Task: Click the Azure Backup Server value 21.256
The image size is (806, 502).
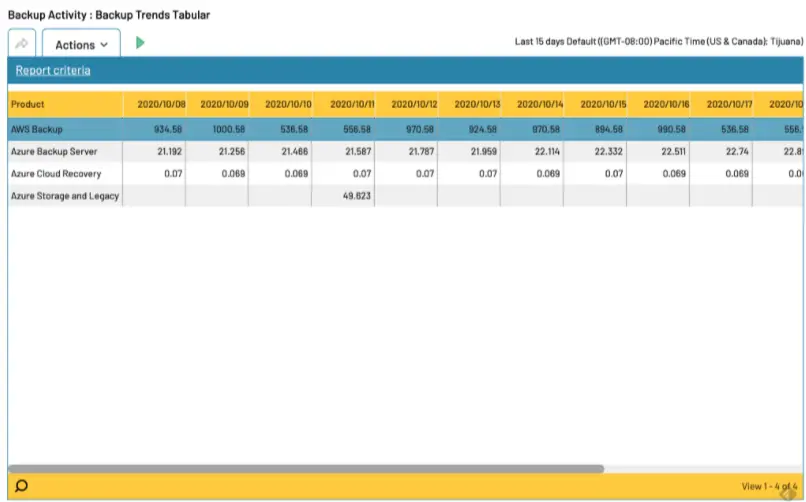Action: (232, 152)
